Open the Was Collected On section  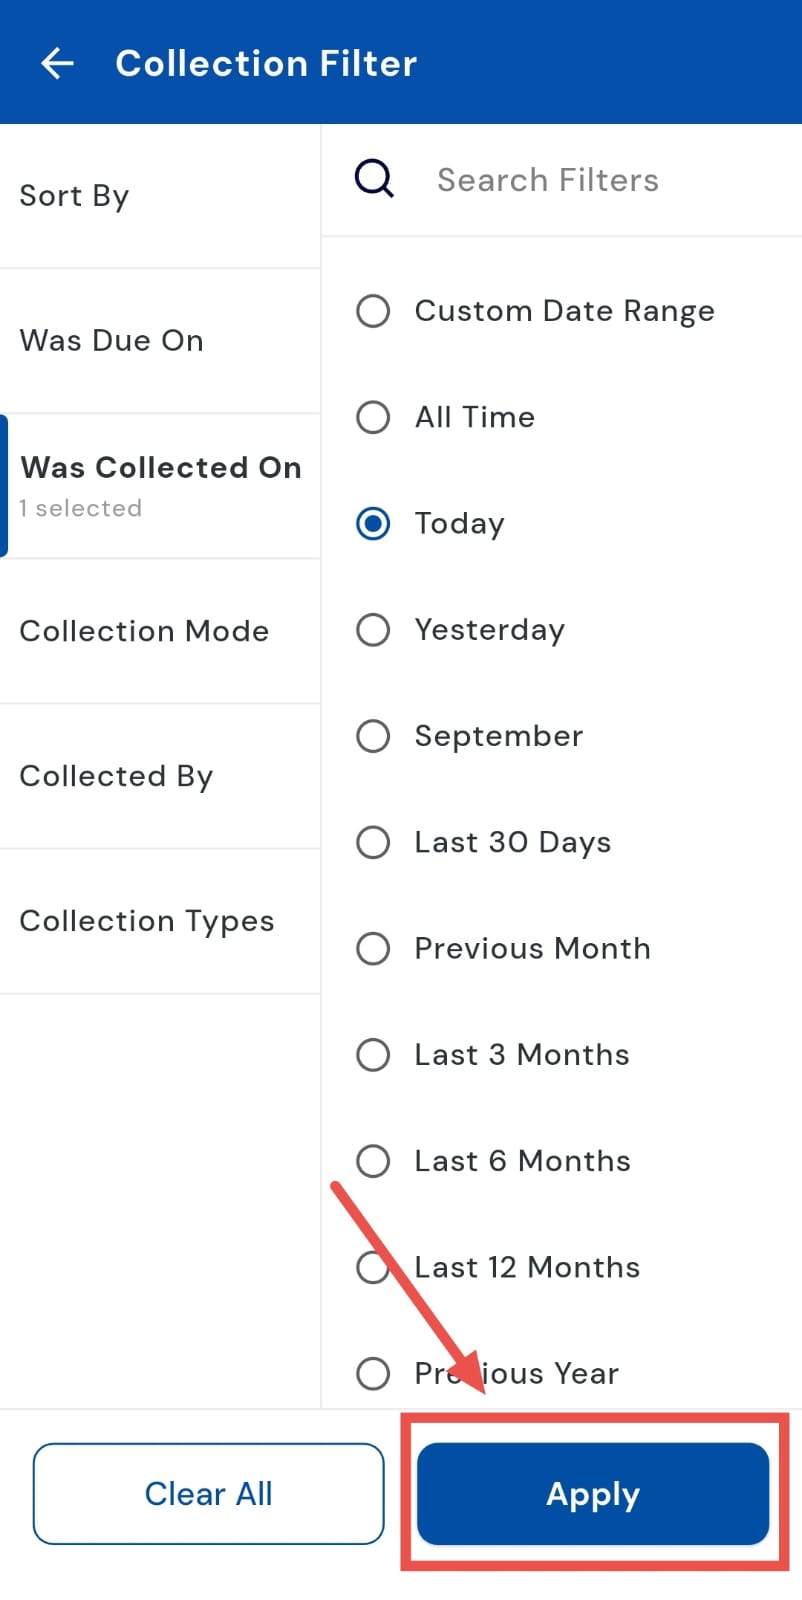(160, 486)
